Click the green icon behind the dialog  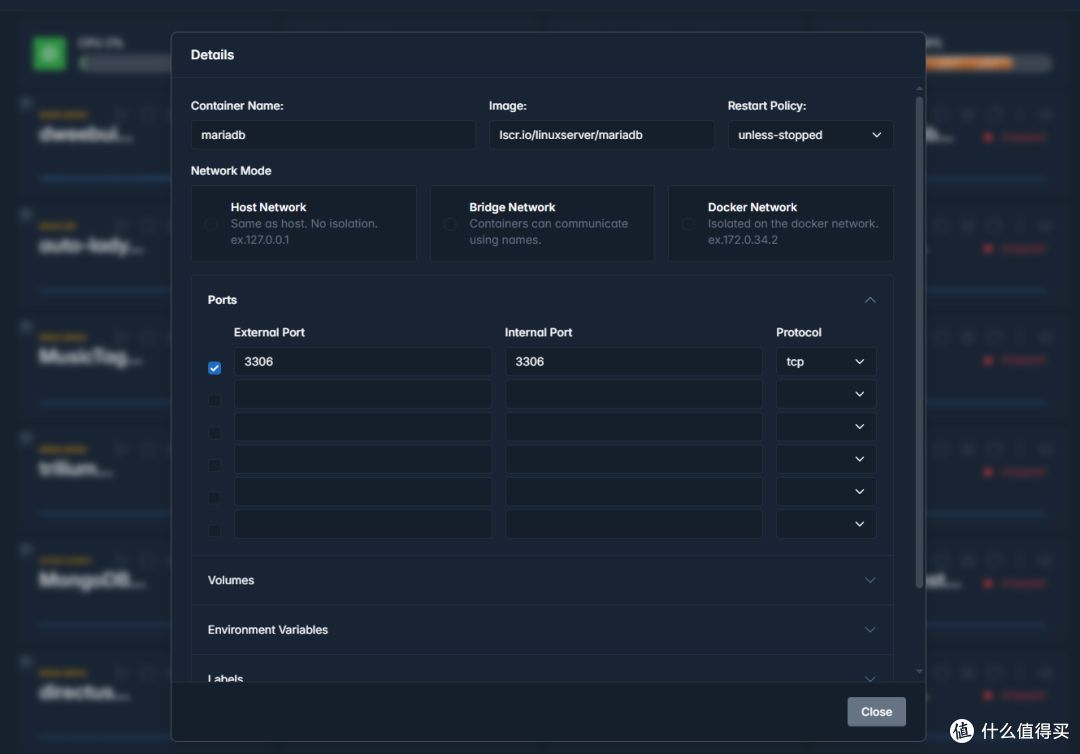pyautogui.click(x=48, y=54)
